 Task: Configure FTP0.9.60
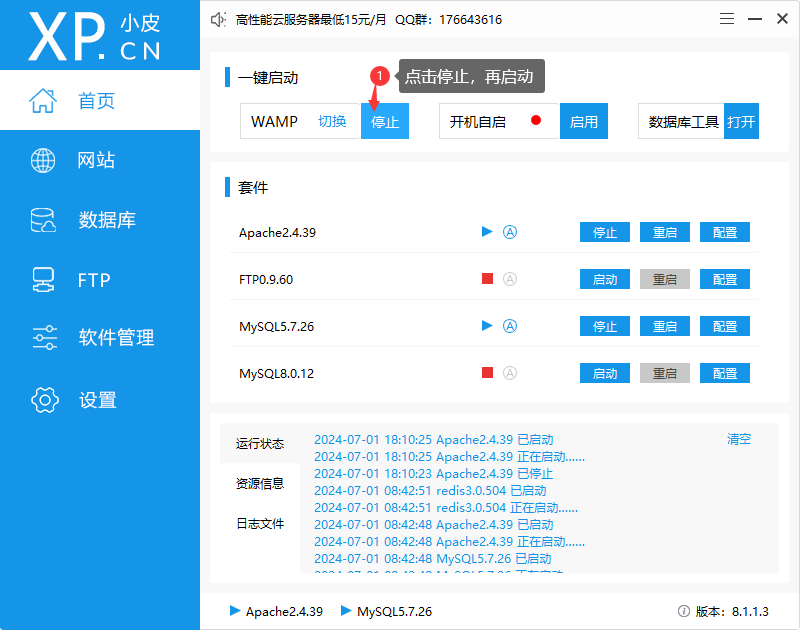[725, 279]
